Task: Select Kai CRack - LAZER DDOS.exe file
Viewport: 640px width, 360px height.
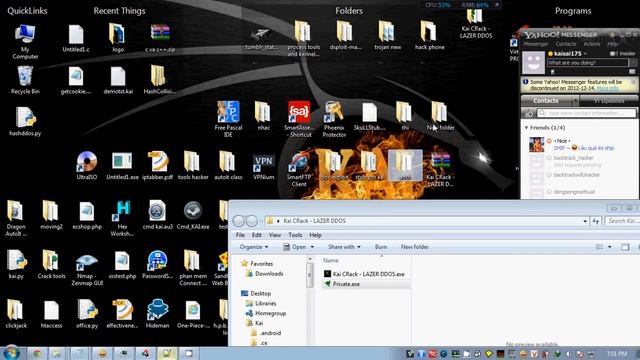Action: click(x=364, y=274)
